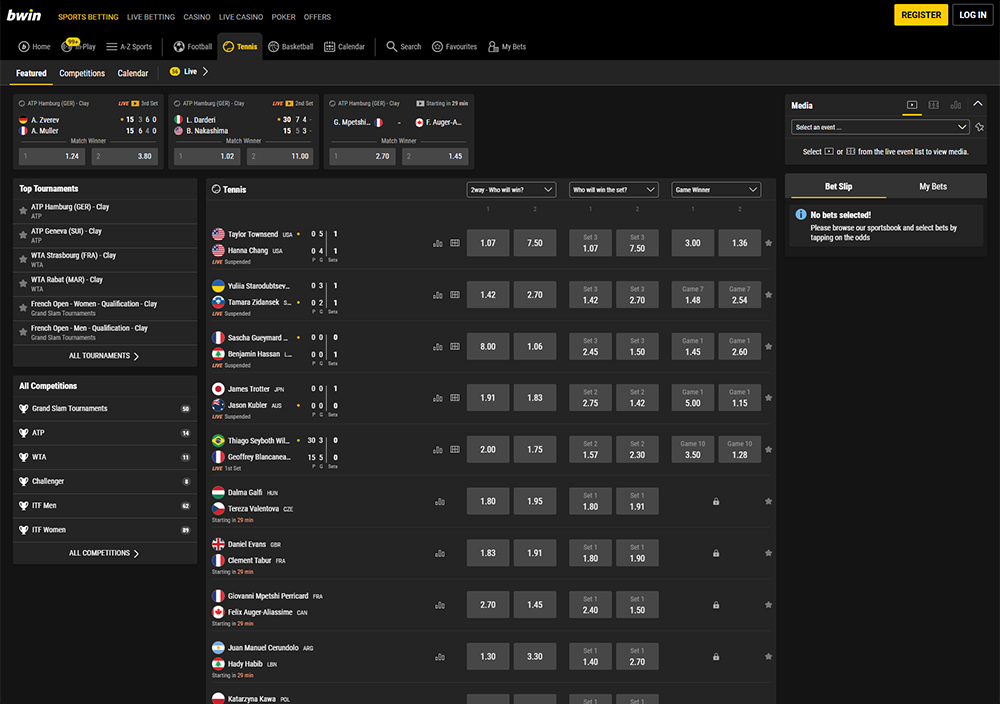Pick Game 7 odds 2.54 for Zidansek

pyautogui.click(x=739, y=295)
